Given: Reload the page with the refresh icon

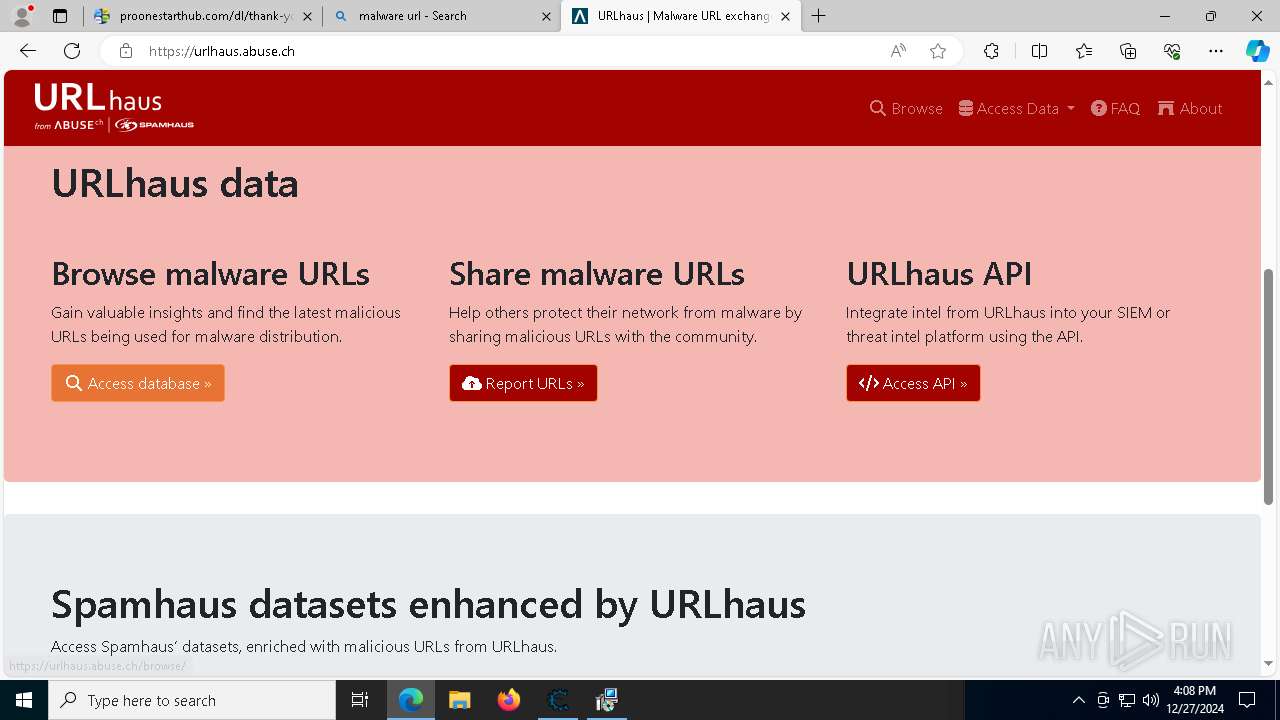Looking at the screenshot, I should [x=72, y=51].
